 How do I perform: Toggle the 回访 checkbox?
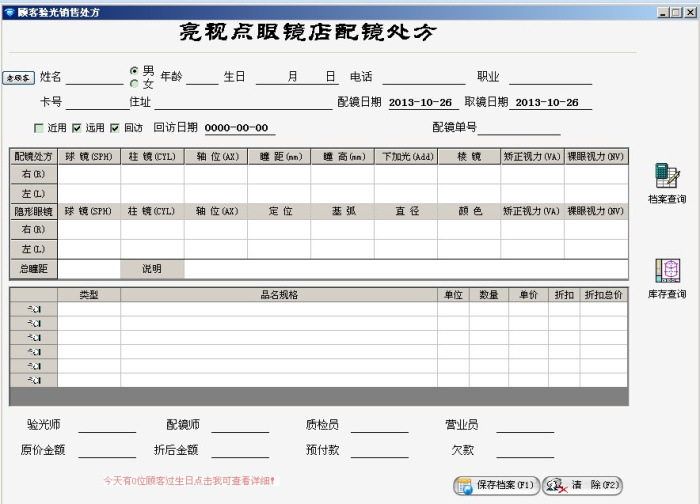115,128
